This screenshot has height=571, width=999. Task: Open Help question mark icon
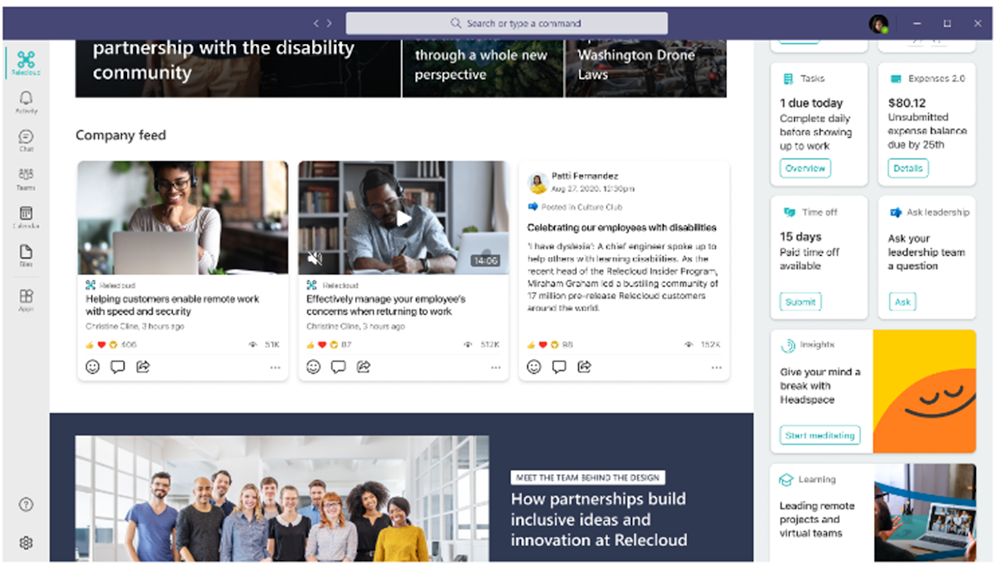coord(25,504)
